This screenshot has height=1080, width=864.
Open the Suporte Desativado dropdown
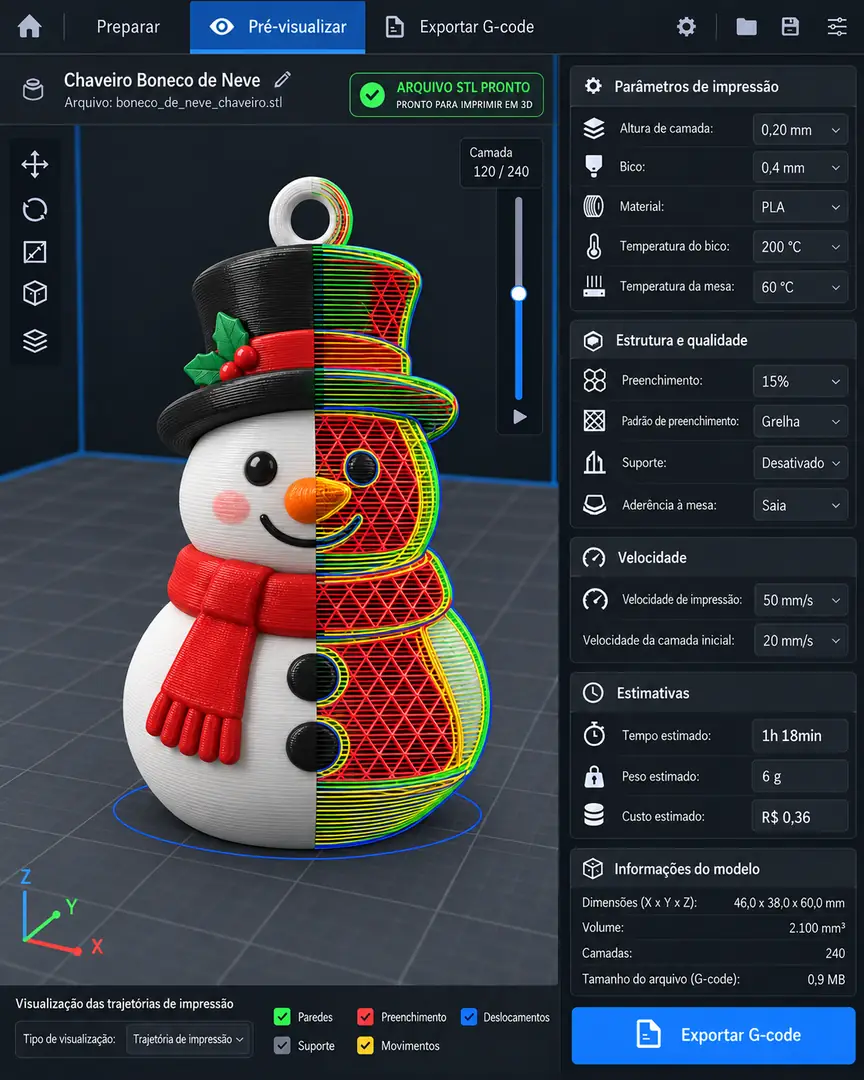coord(800,463)
